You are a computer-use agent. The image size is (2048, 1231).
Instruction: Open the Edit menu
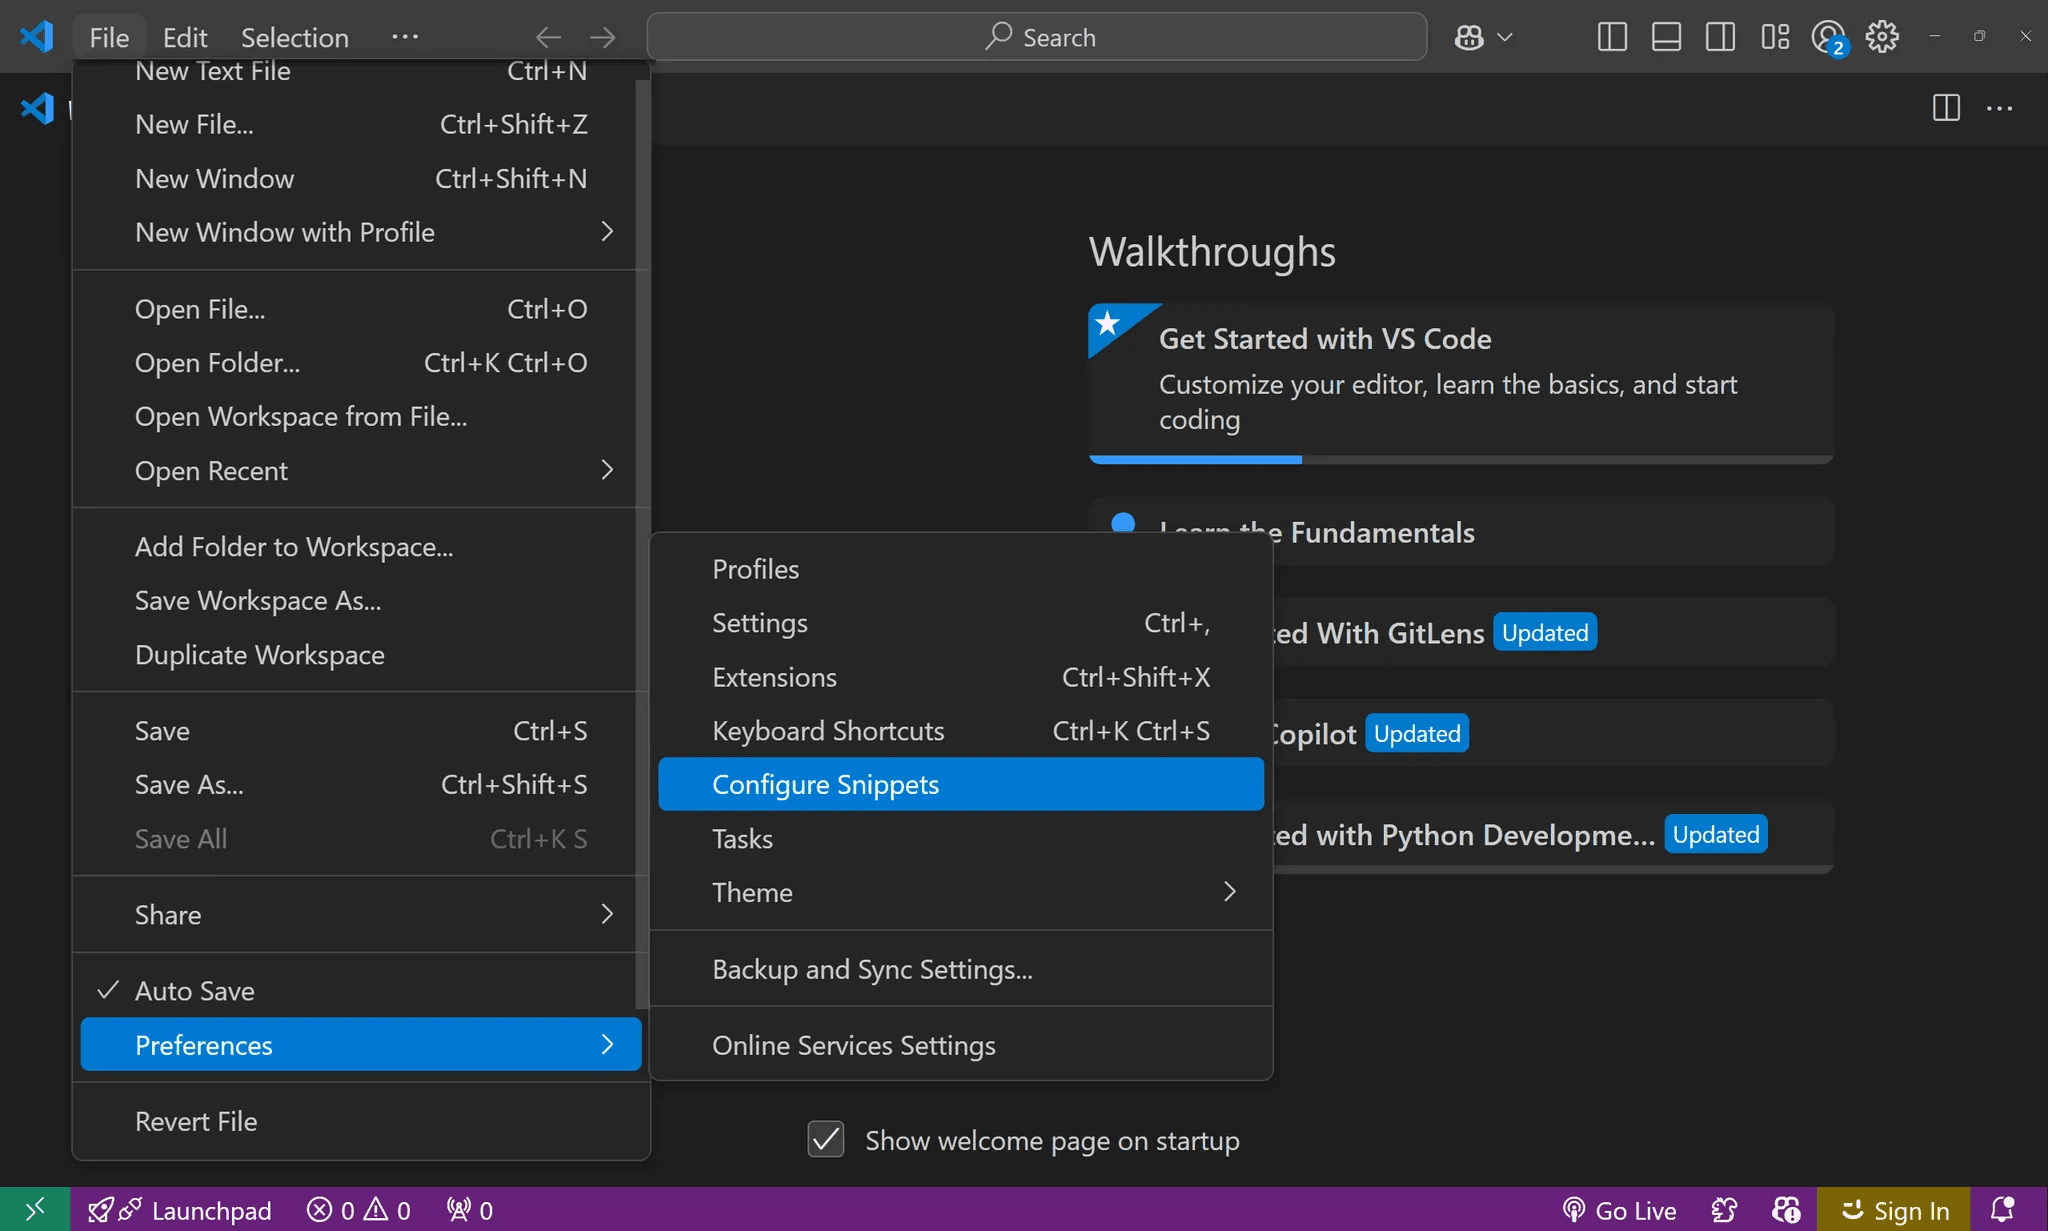click(x=185, y=37)
